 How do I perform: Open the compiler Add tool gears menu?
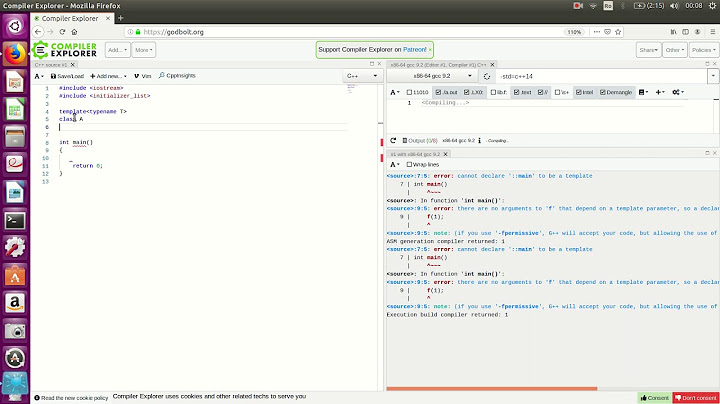click(x=678, y=92)
